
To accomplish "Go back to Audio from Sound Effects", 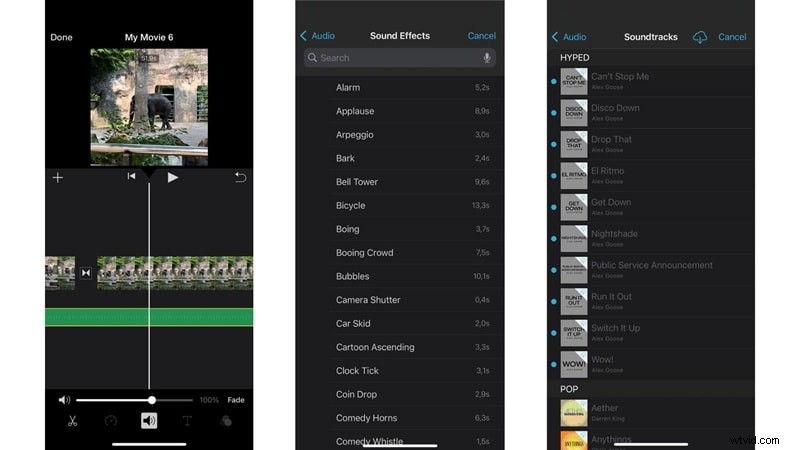I will pos(317,36).
